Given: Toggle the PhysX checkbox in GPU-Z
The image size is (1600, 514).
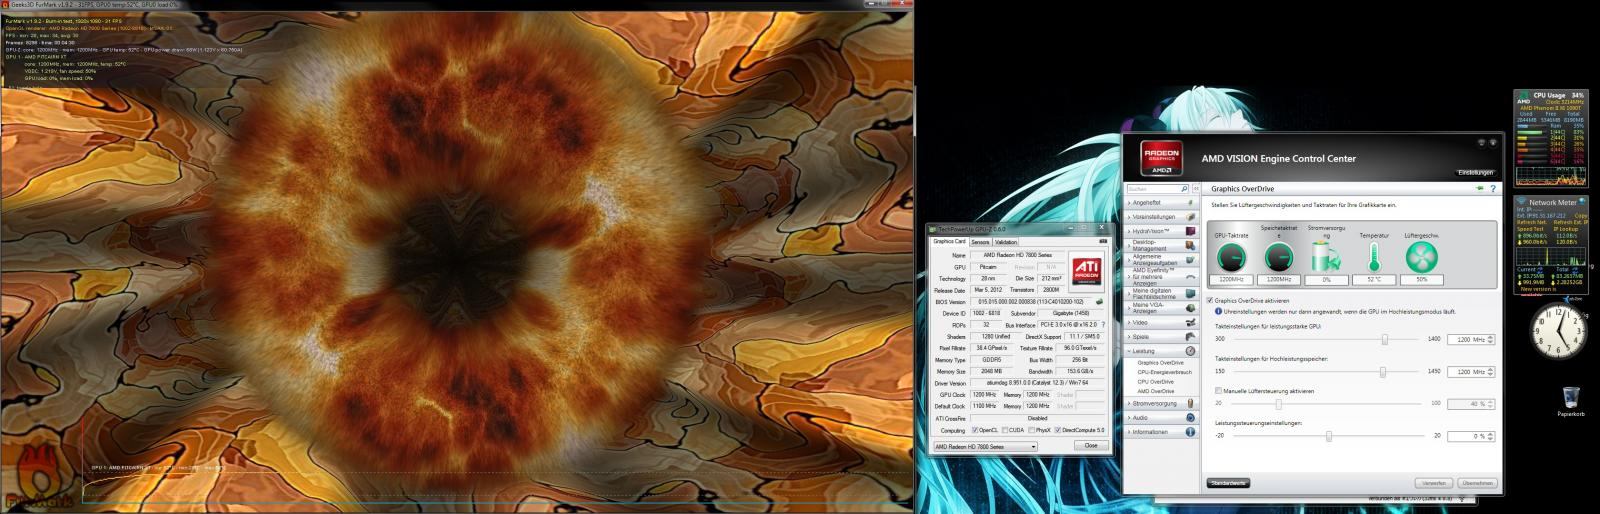Looking at the screenshot, I should coord(1033,430).
